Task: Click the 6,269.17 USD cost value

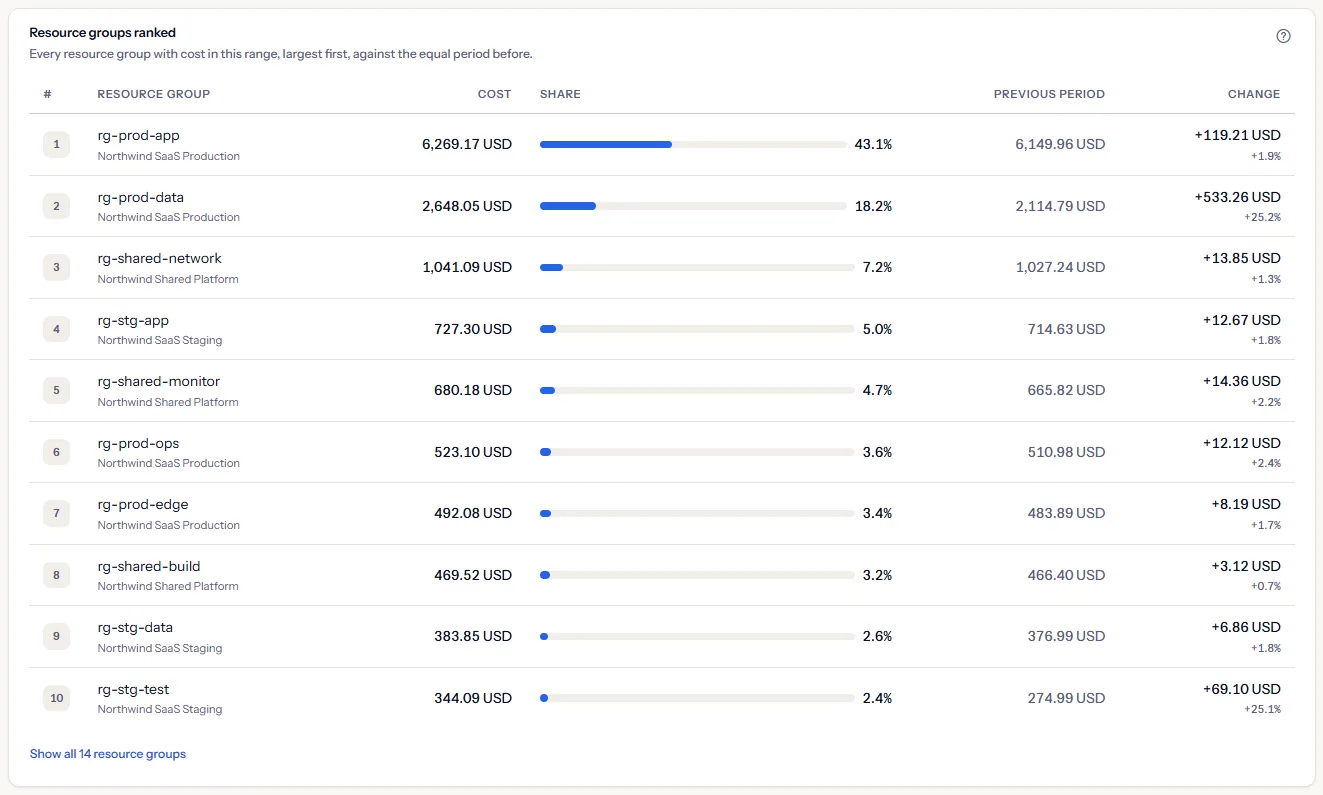Action: click(x=467, y=144)
